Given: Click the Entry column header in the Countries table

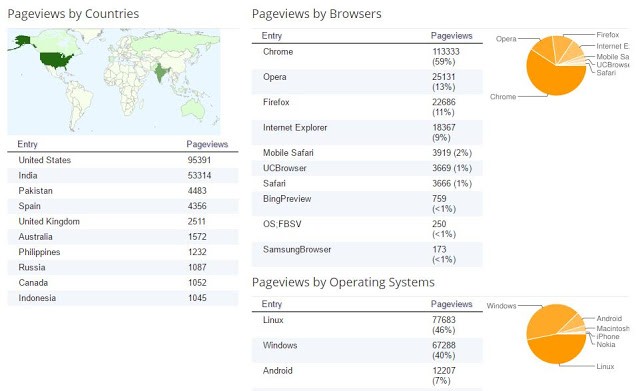Looking at the screenshot, I should [27, 144].
